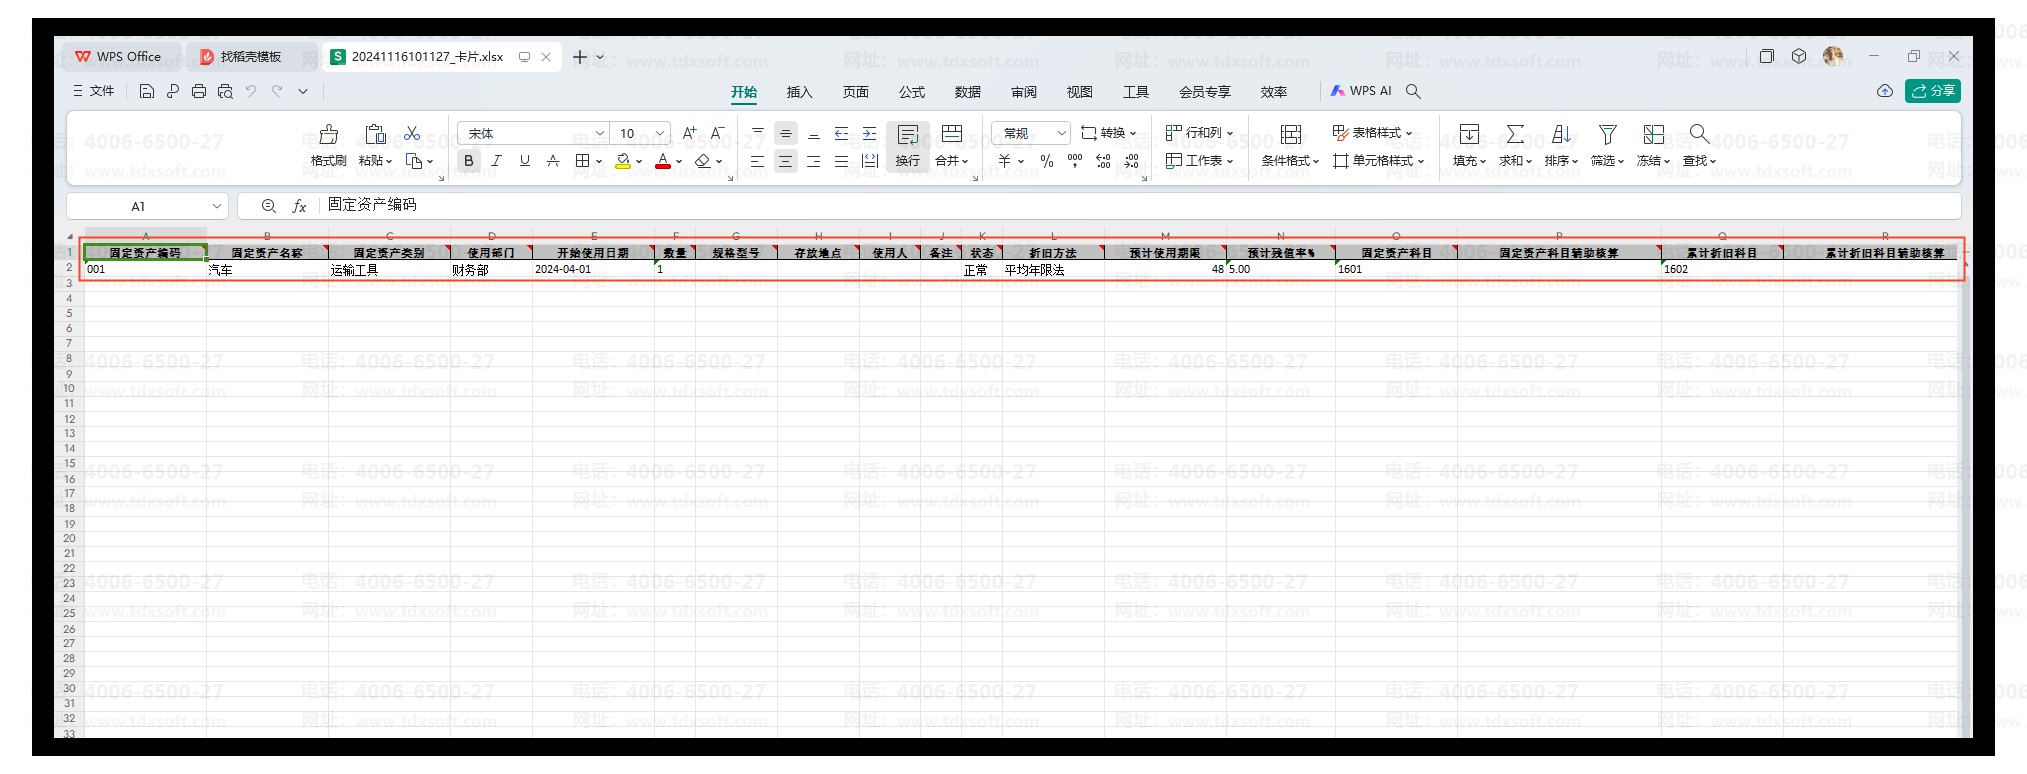Open the font size dropdown

click(660, 134)
